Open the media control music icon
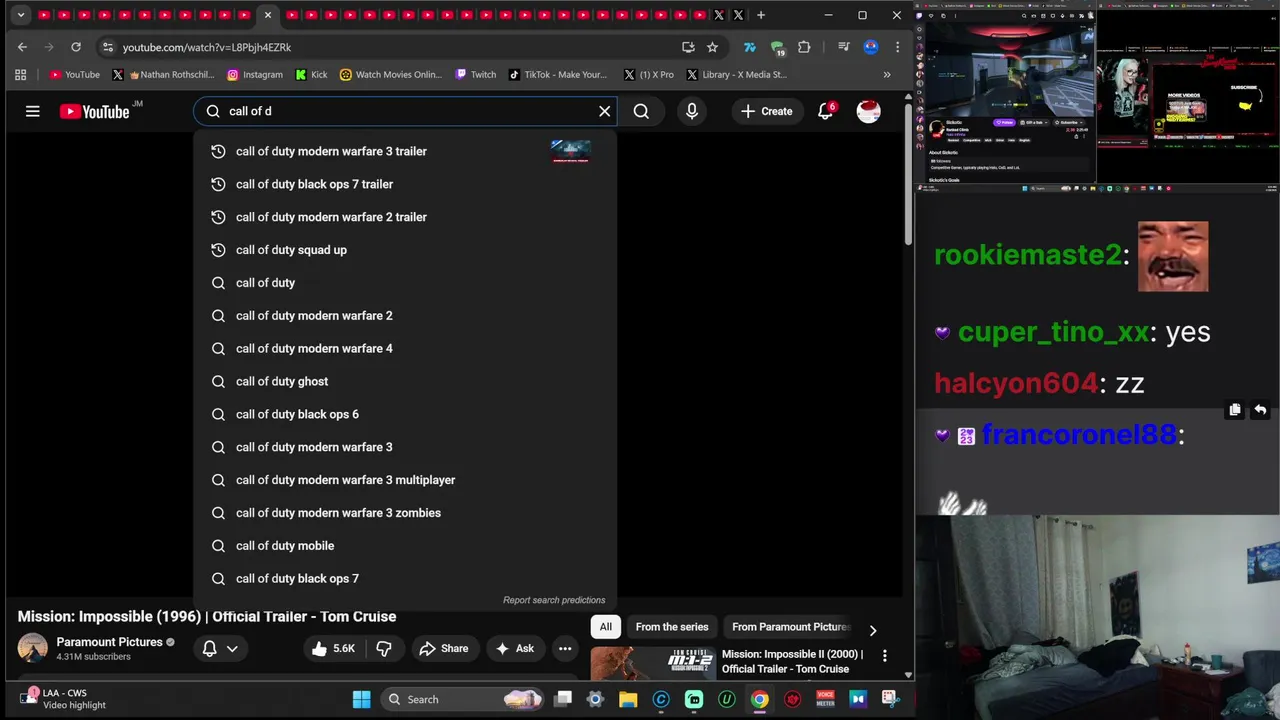This screenshot has height=720, width=1280. coord(843,47)
